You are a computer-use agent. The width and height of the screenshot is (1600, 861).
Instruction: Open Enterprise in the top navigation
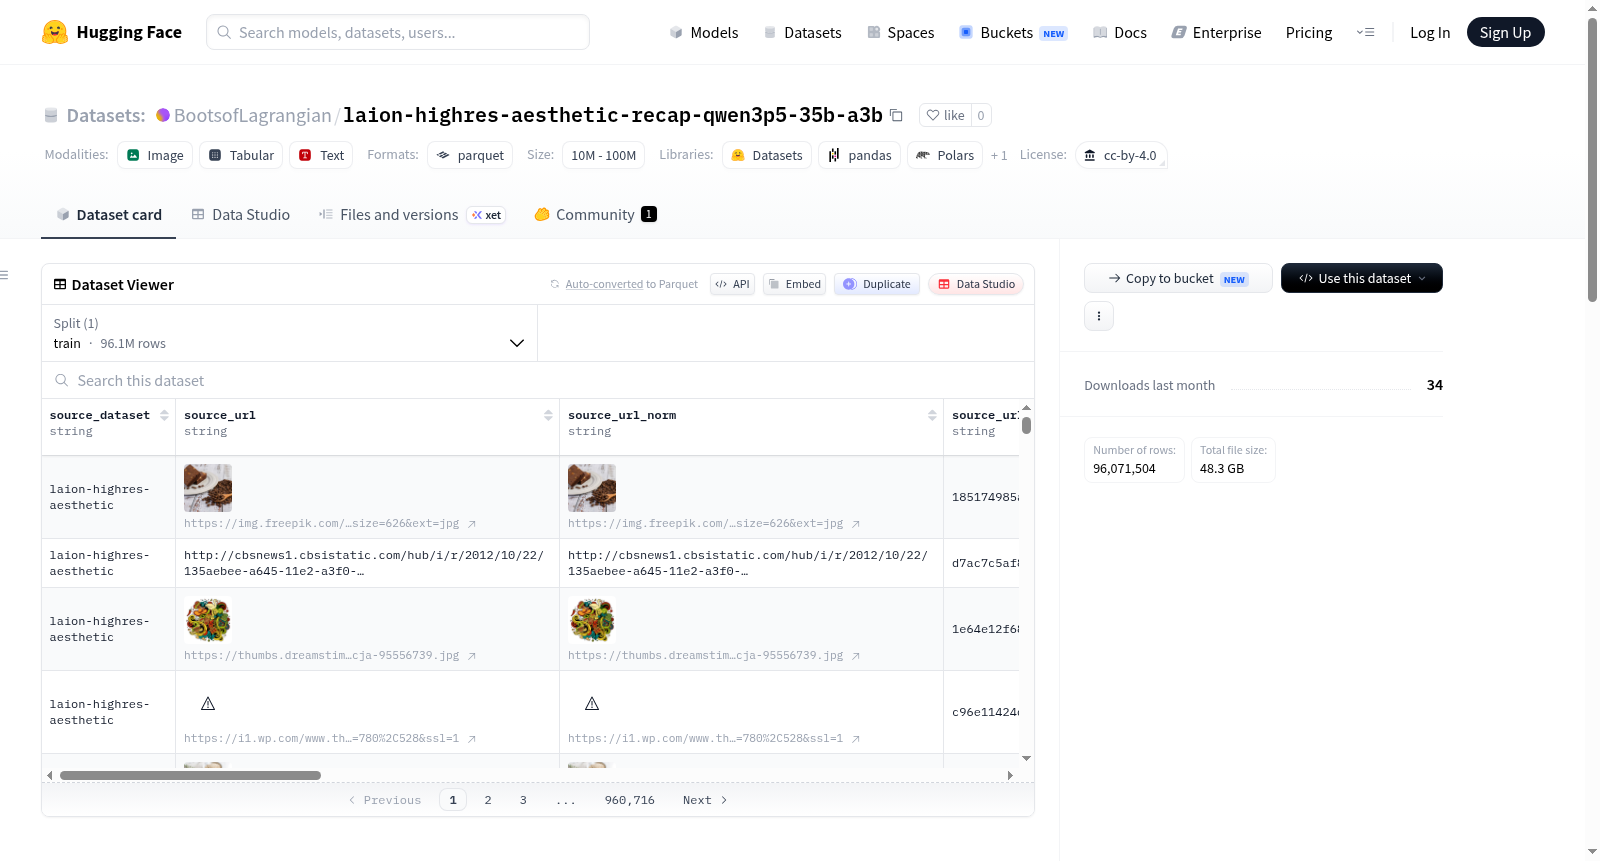pos(1217,32)
